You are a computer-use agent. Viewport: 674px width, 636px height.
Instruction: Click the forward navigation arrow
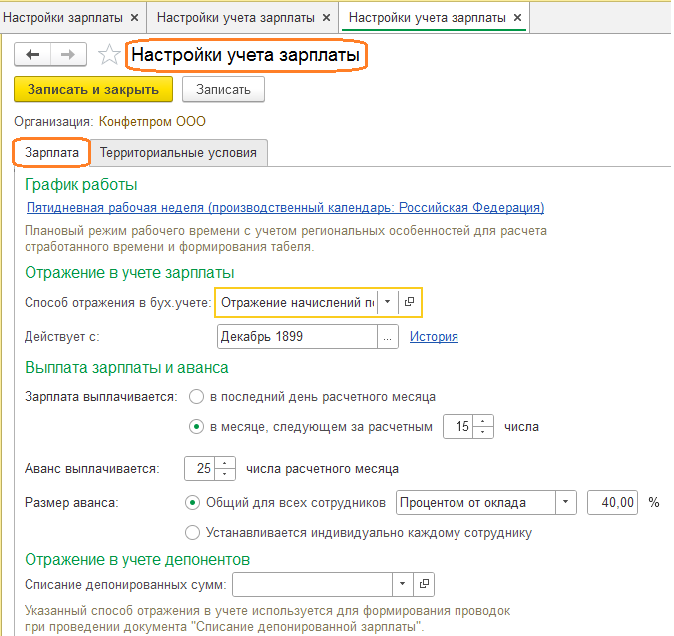[x=66, y=55]
